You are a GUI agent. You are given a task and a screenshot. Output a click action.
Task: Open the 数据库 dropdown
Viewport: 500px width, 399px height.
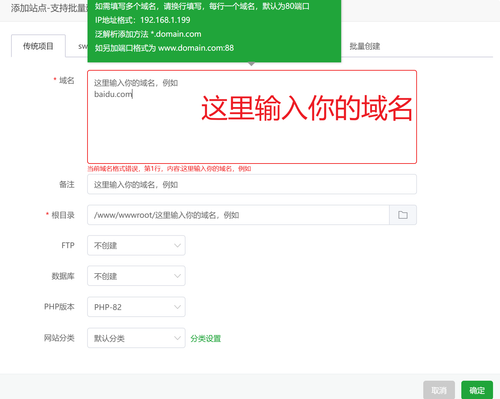coord(136,276)
